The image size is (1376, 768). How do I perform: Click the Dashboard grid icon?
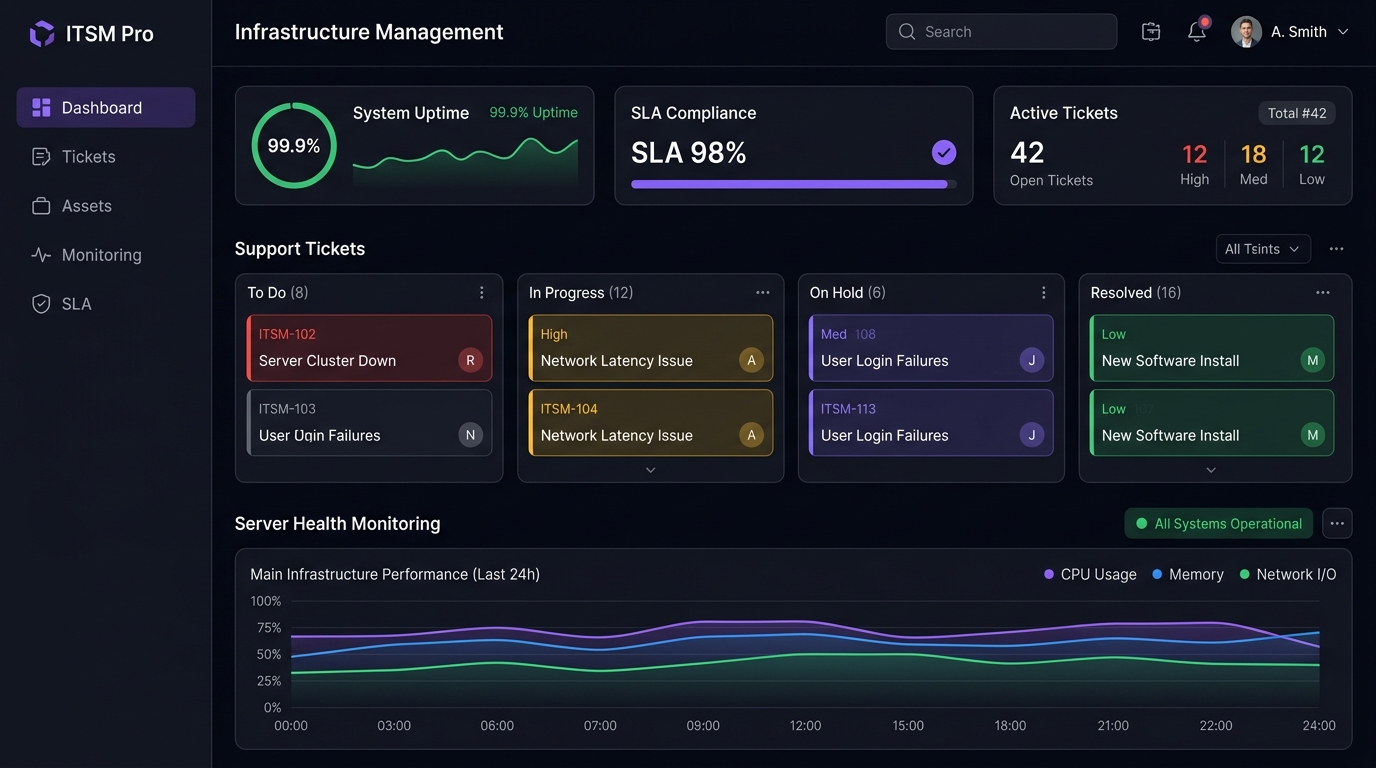[41, 107]
